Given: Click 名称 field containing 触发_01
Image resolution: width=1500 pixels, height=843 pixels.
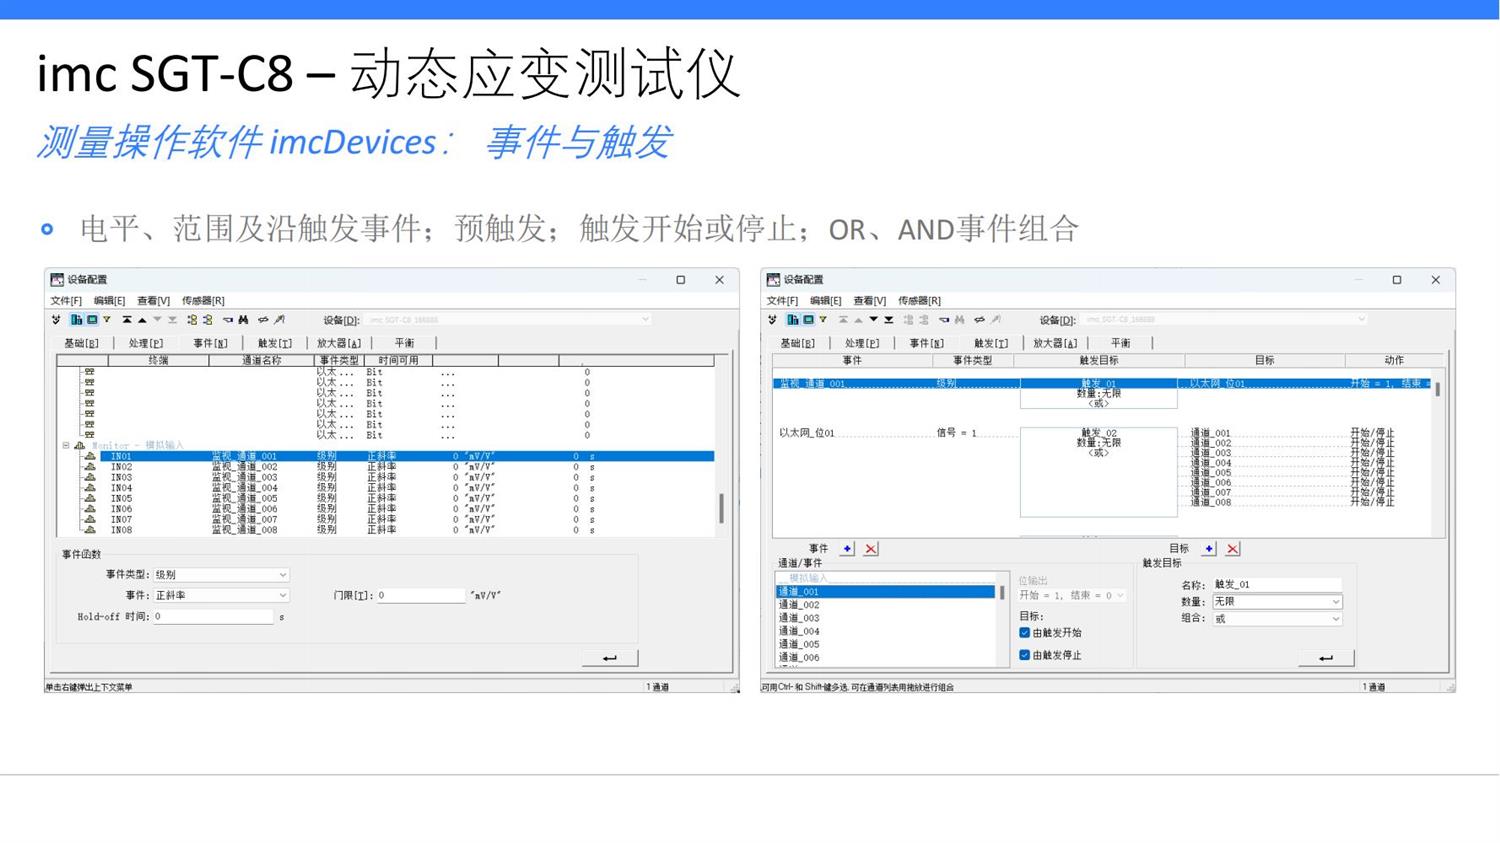Looking at the screenshot, I should (1276, 585).
